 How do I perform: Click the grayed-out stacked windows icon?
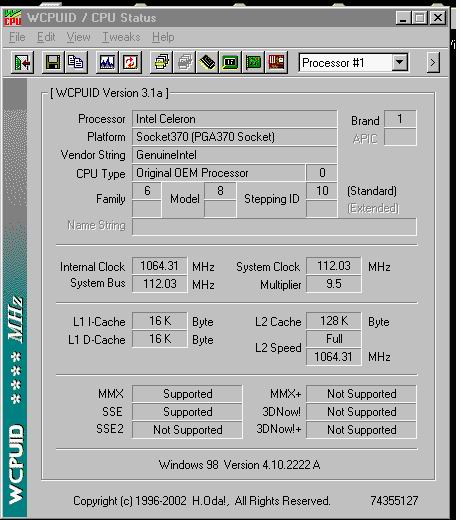184,62
